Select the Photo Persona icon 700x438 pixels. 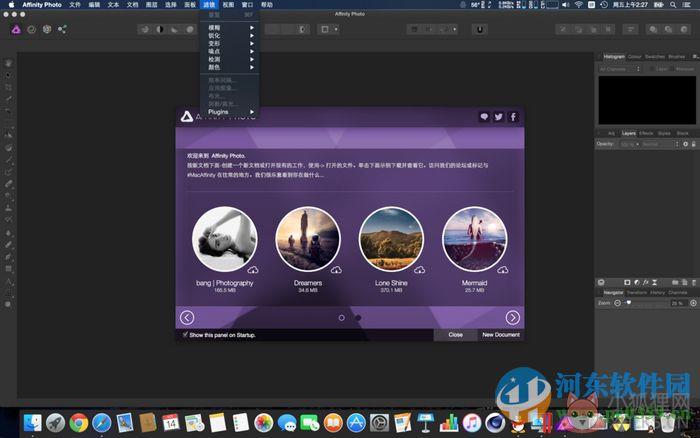click(x=16, y=29)
